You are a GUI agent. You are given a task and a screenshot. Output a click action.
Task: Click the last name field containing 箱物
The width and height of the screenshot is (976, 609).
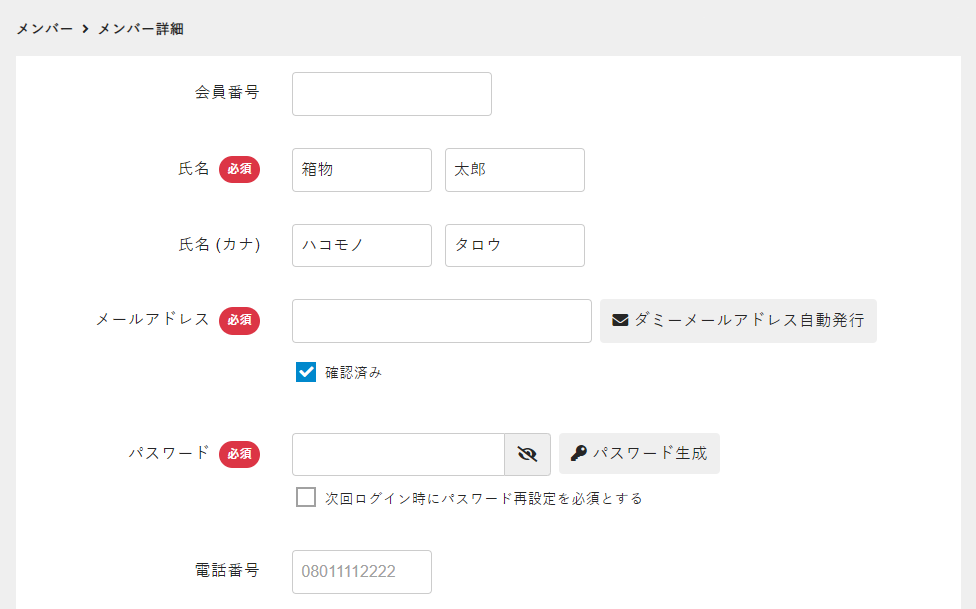361,170
